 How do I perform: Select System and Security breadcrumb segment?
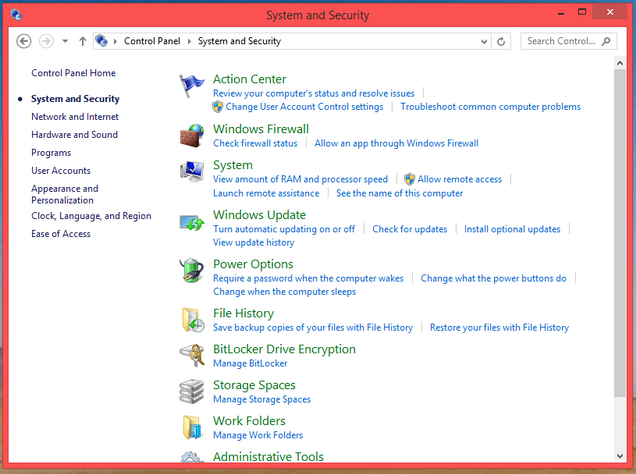[239, 41]
